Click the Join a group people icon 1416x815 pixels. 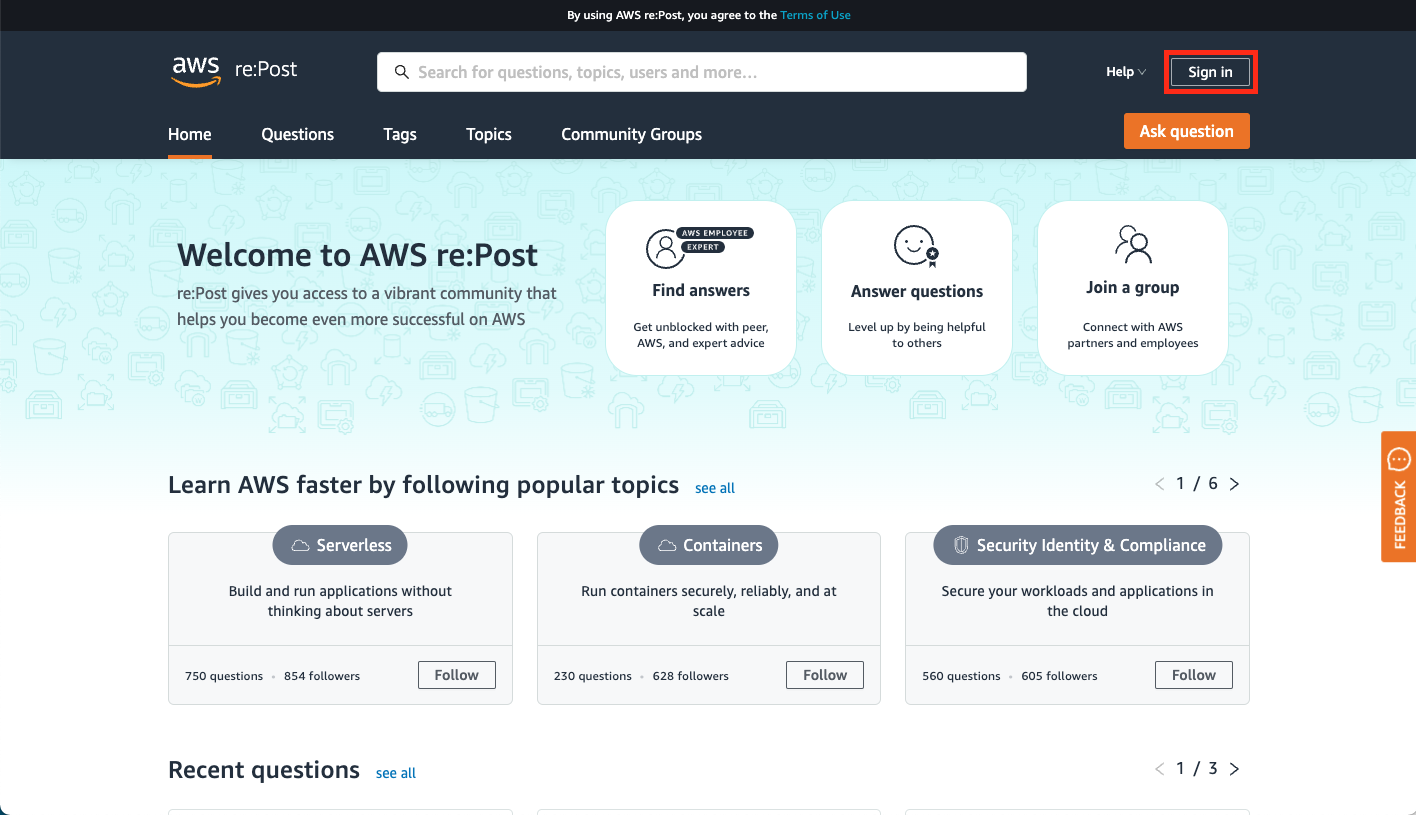(x=1133, y=244)
